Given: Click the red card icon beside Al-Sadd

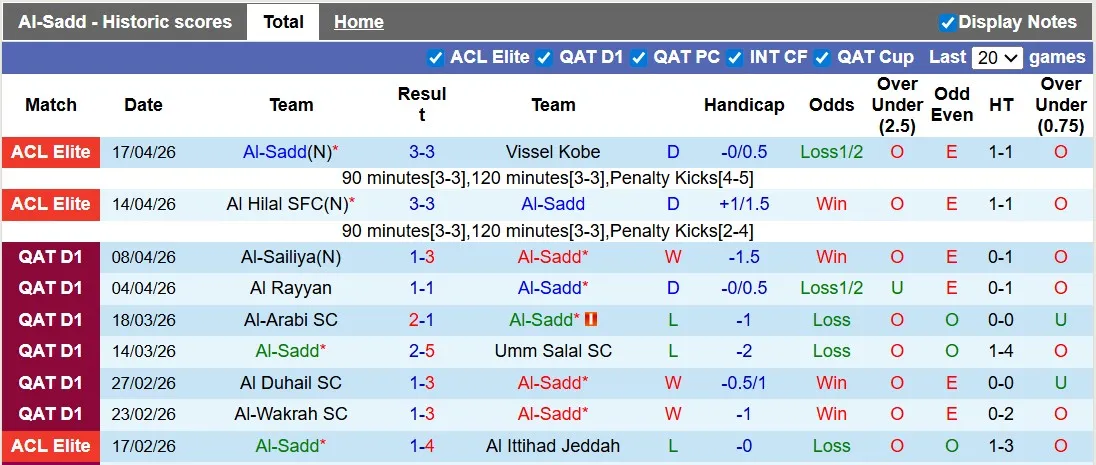Looking at the screenshot, I should coord(591,320).
